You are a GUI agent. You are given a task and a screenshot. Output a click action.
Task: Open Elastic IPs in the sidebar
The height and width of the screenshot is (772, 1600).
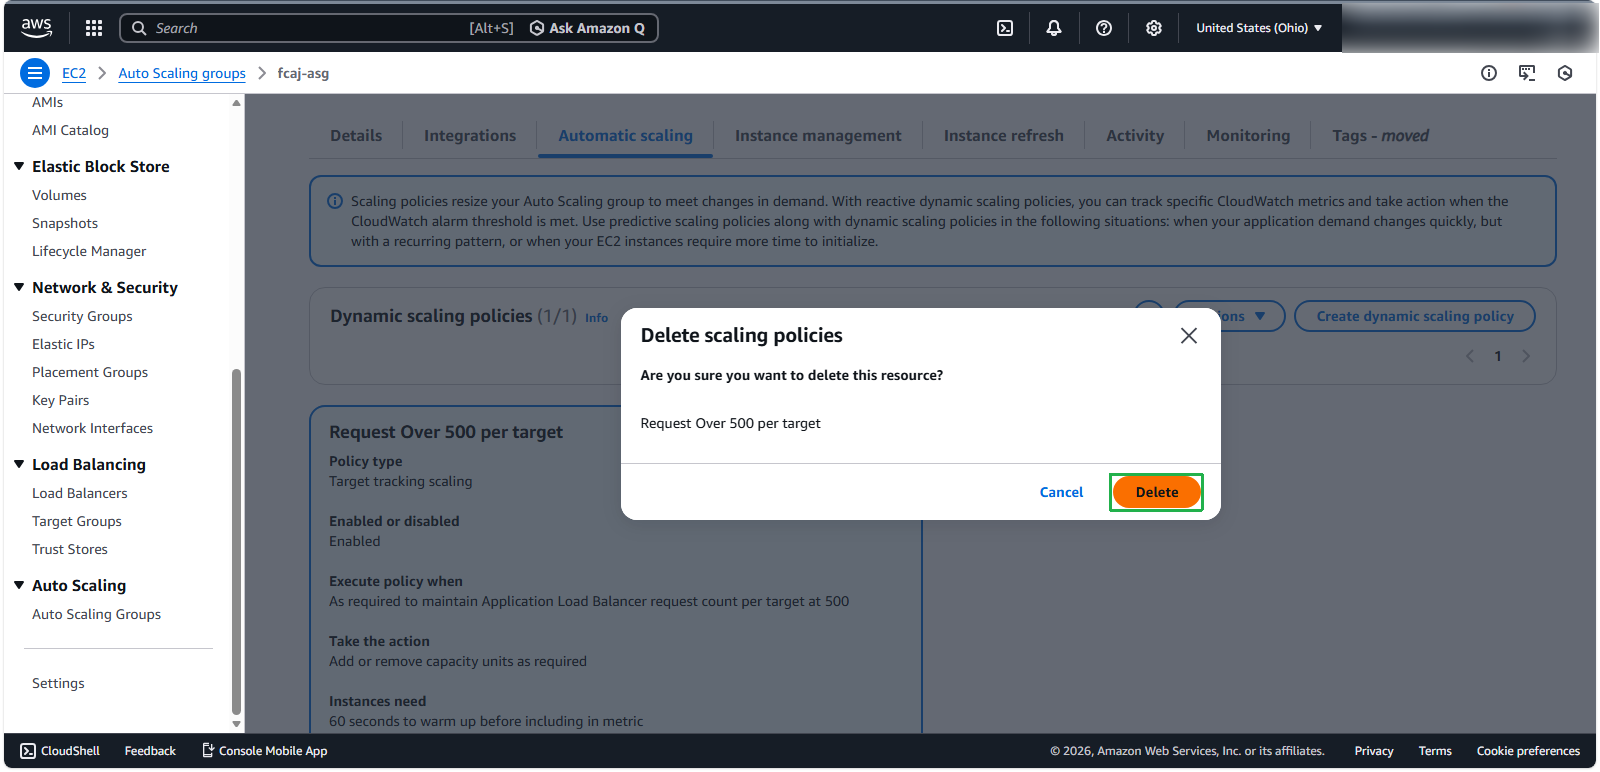click(63, 344)
